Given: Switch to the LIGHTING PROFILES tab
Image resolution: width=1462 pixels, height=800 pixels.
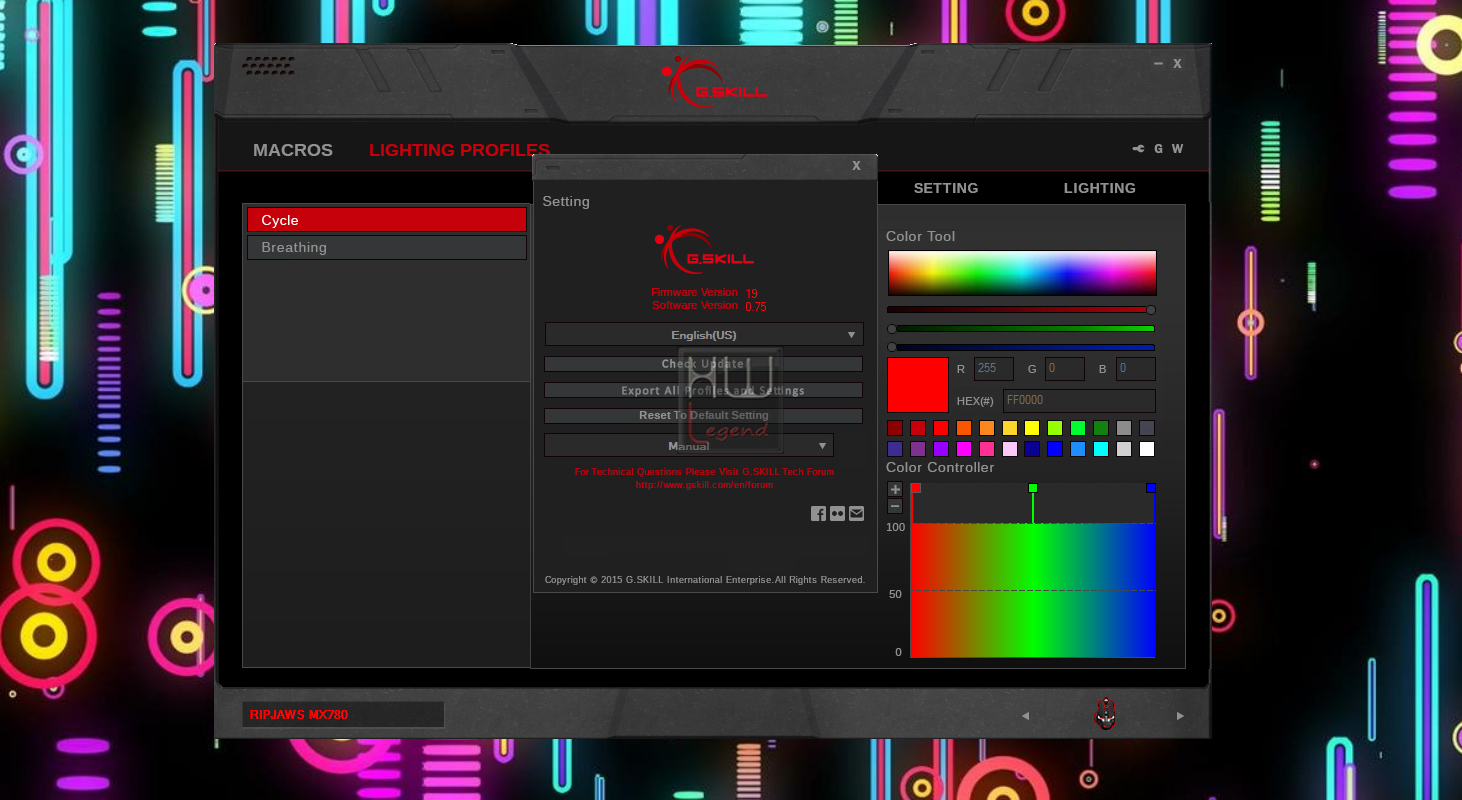Looking at the screenshot, I should tap(459, 150).
